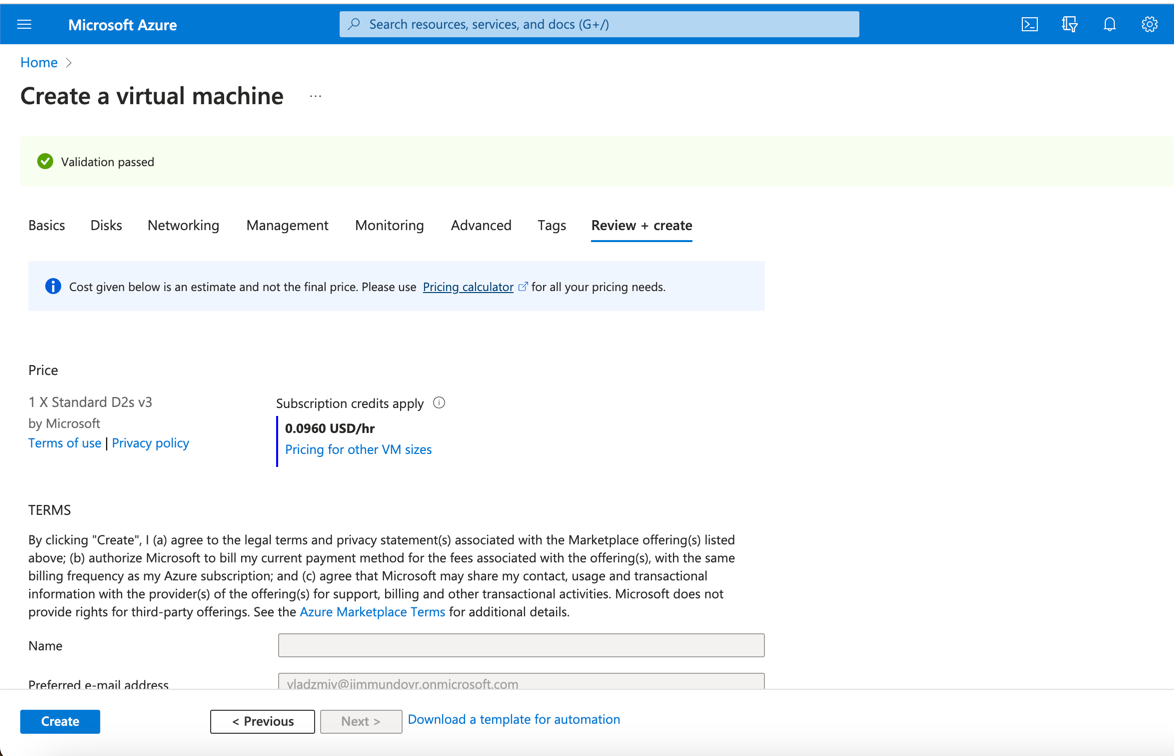Select the Review + create tab

point(642,225)
